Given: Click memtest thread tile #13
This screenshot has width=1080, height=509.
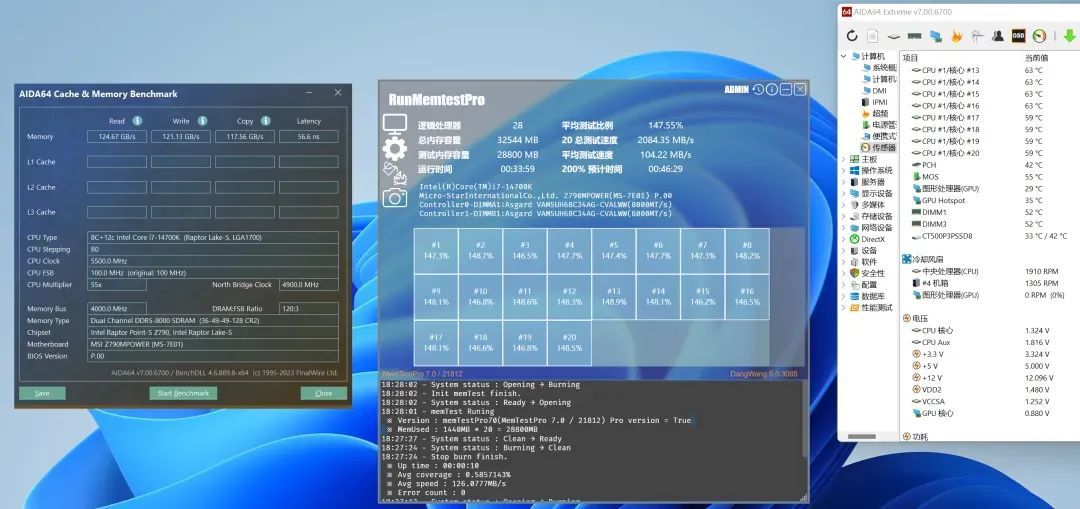Looking at the screenshot, I should point(613,297).
